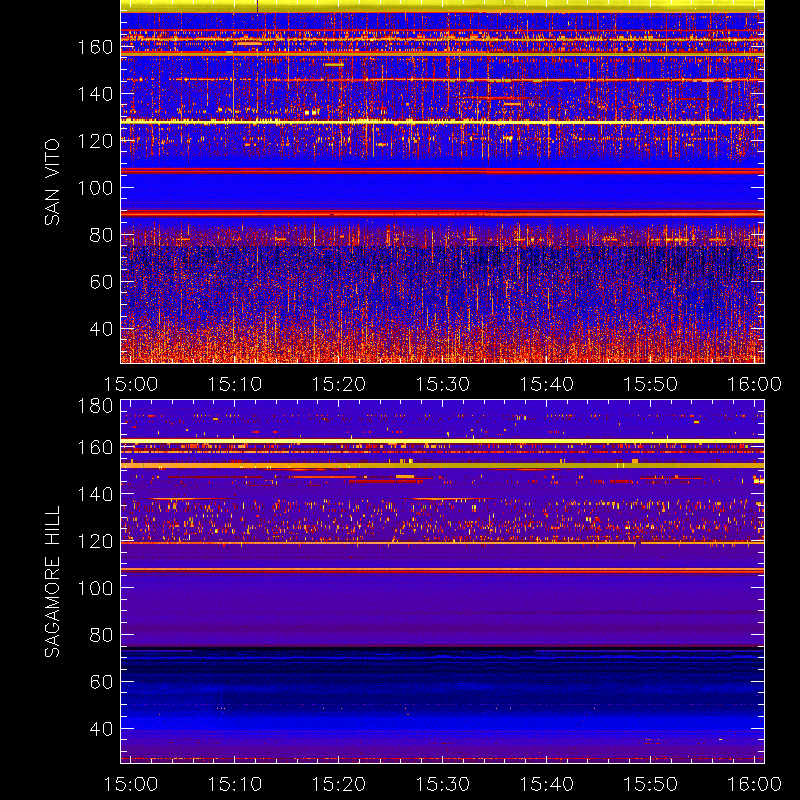Screen dimensions: 800x800
Task: Select the 100 tick label on San Vito axis
Action: pyautogui.click(x=95, y=188)
